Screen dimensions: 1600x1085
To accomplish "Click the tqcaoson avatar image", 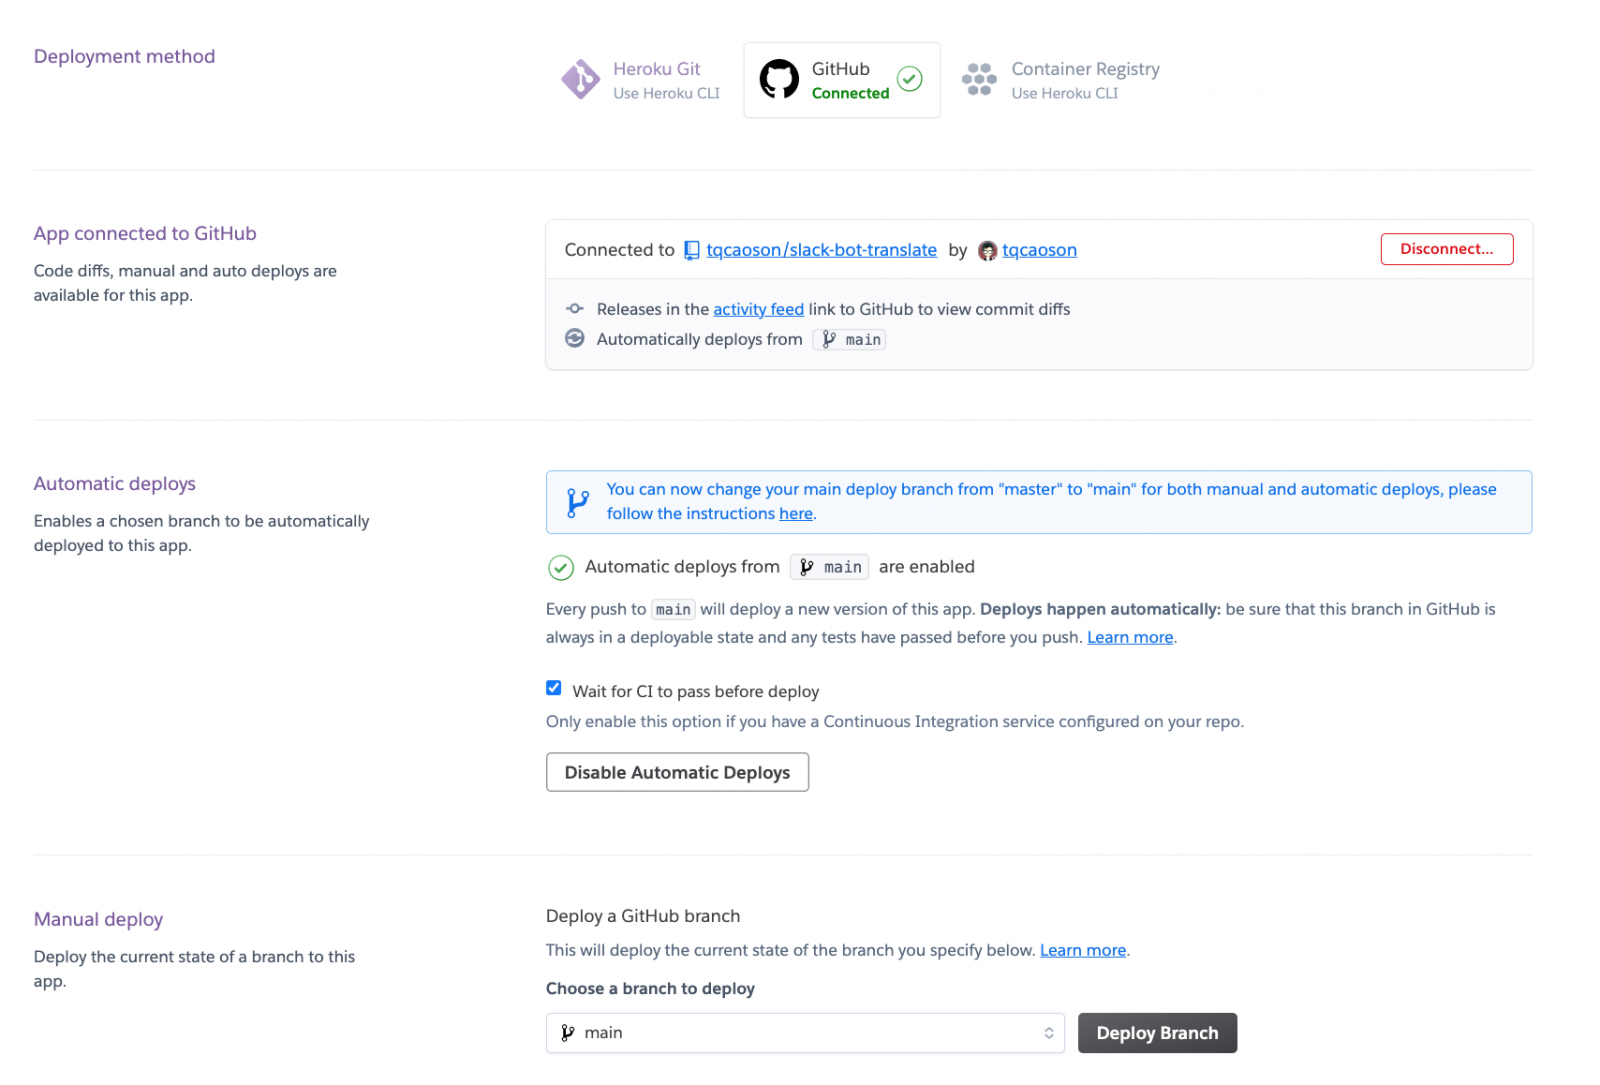I will pos(987,251).
